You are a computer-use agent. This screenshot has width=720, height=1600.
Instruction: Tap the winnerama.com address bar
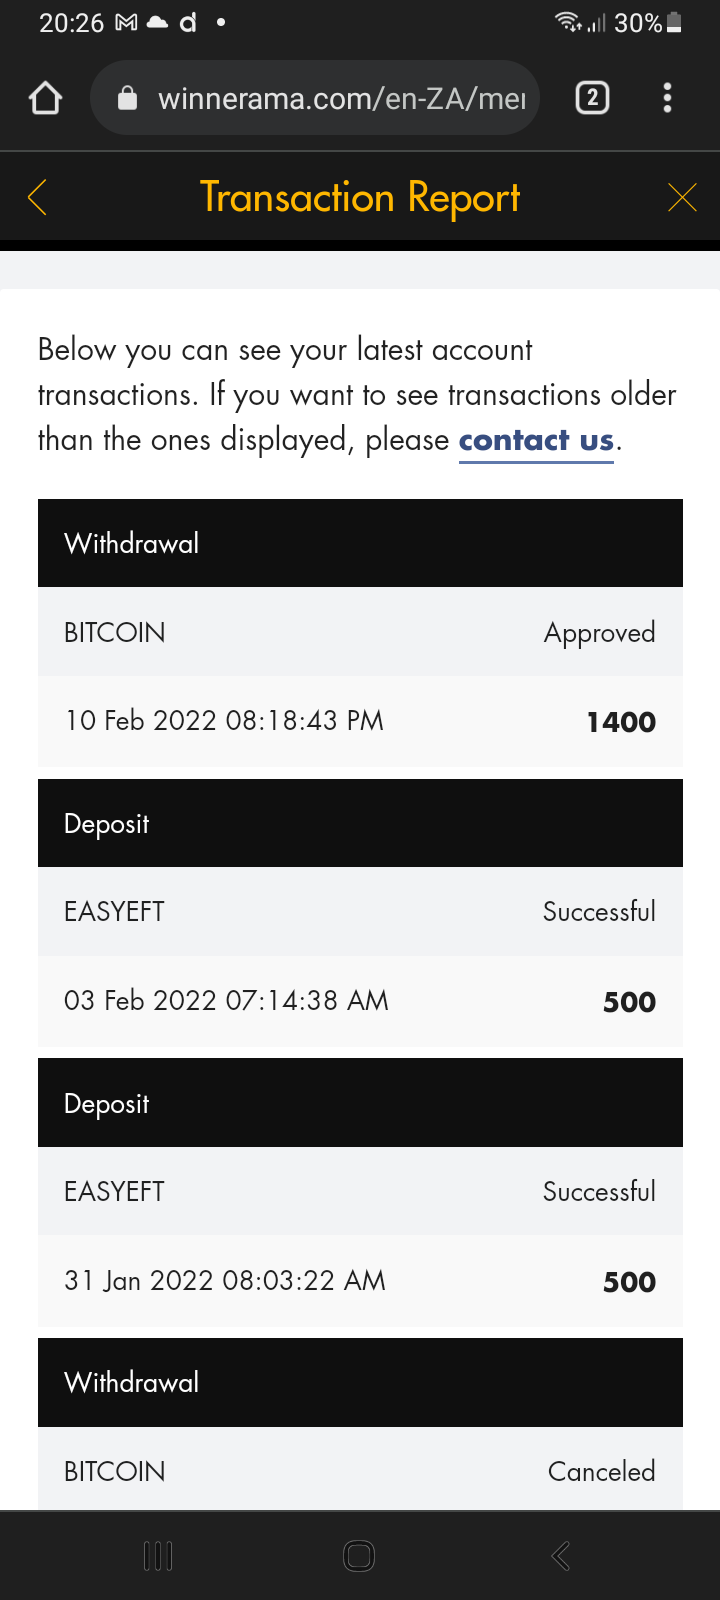[340, 98]
